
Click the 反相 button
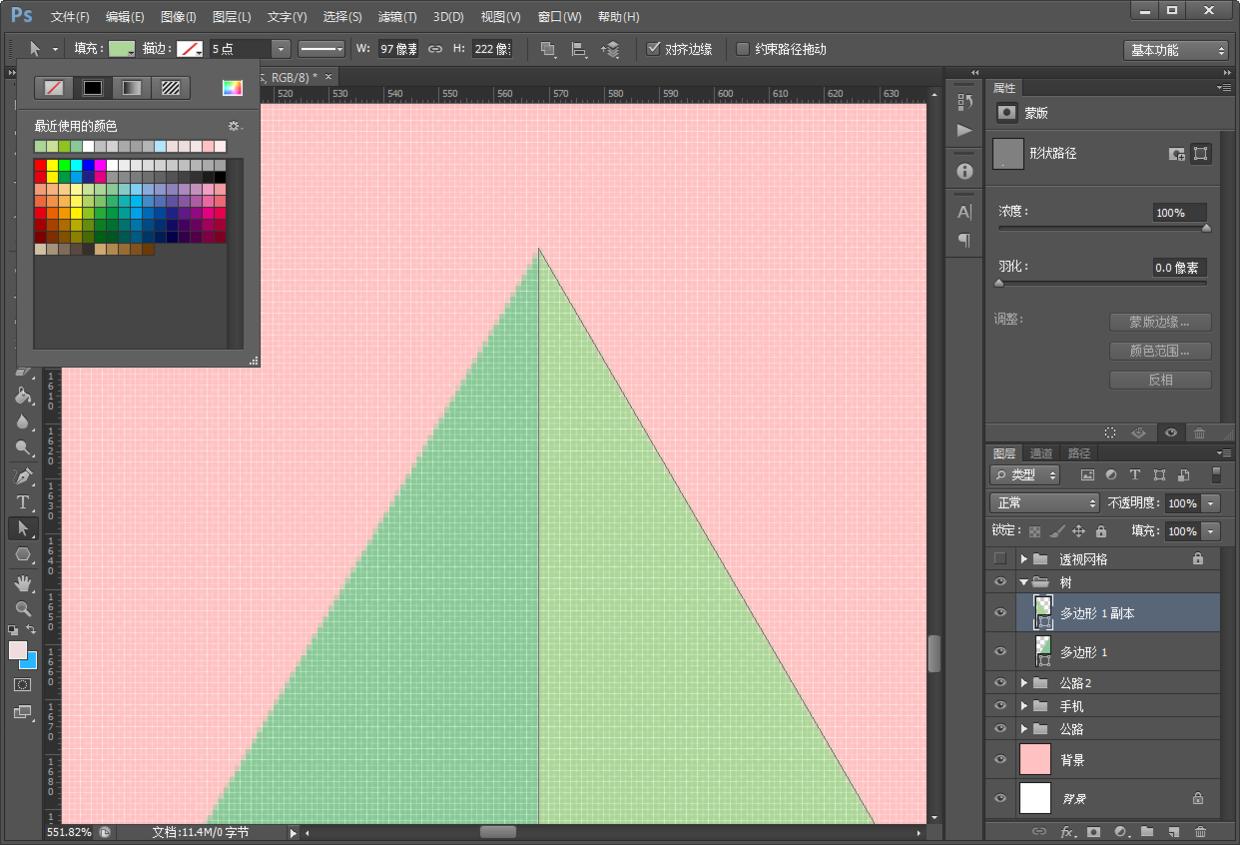[1160, 380]
